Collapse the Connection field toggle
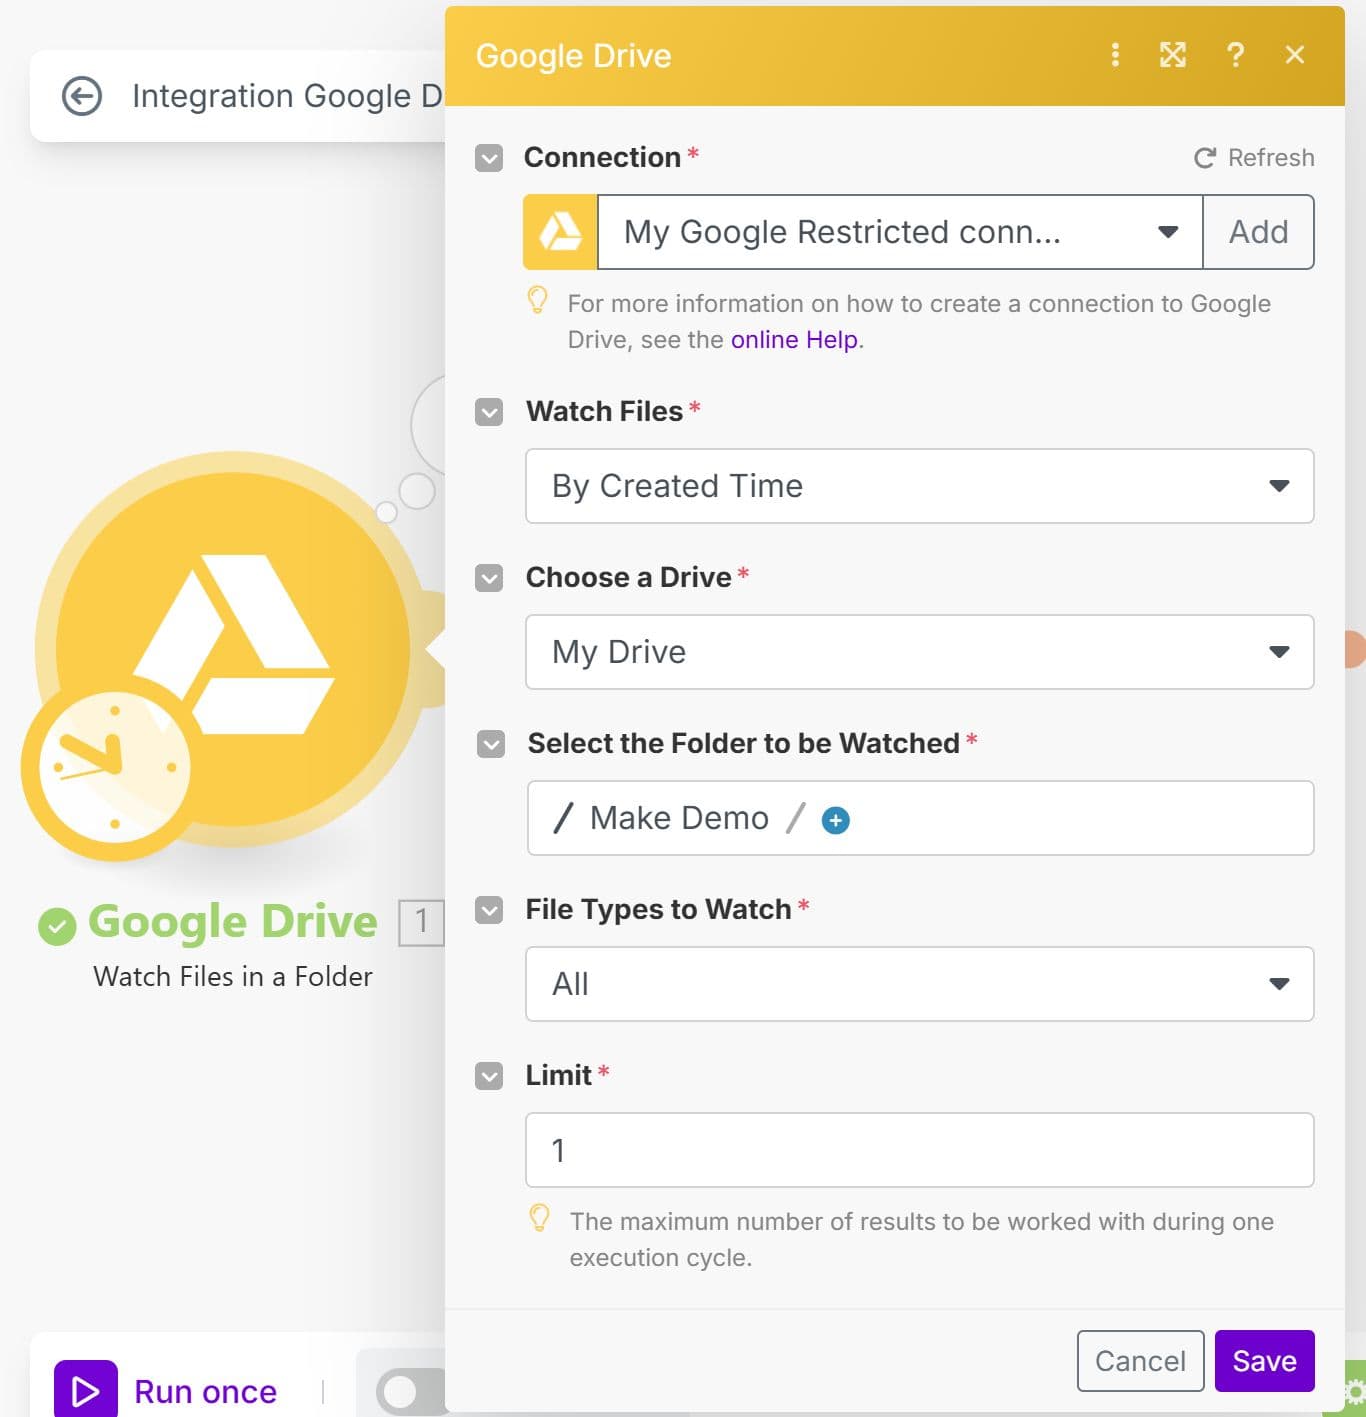 pos(489,158)
